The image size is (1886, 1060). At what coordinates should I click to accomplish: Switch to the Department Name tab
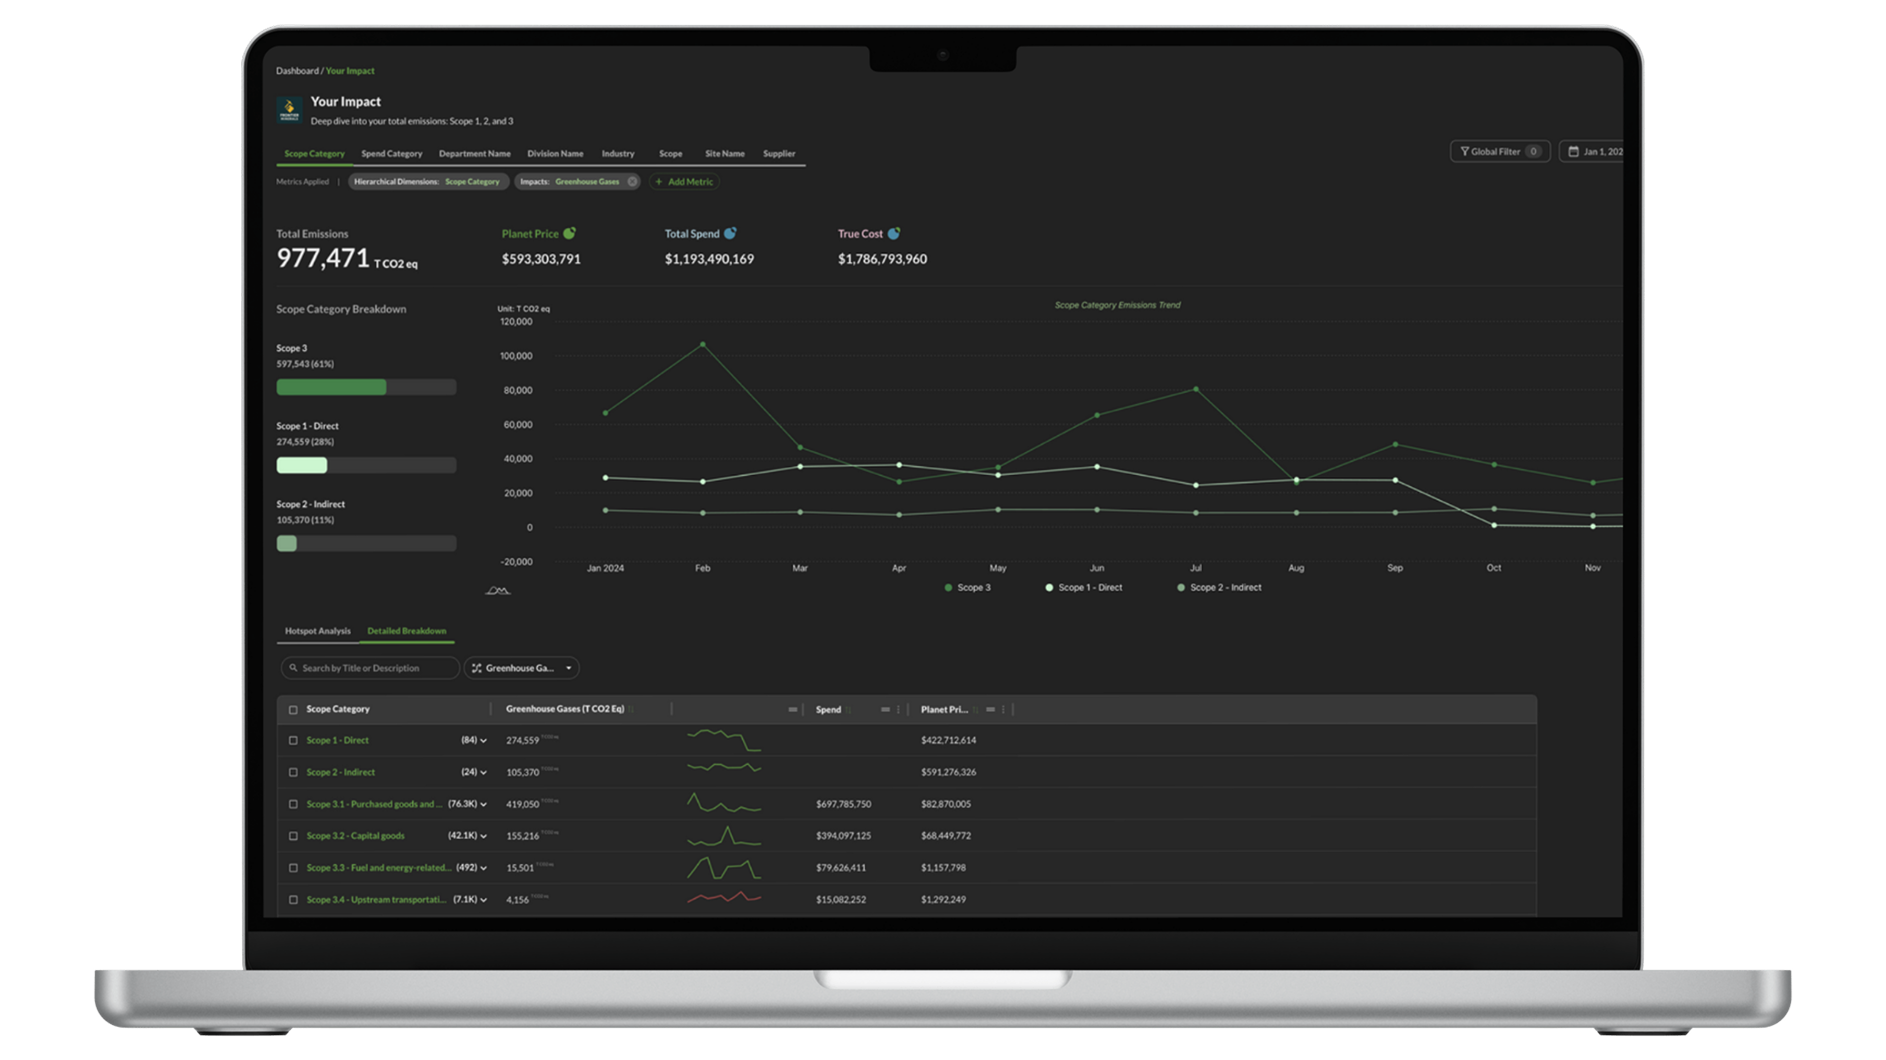click(x=474, y=154)
